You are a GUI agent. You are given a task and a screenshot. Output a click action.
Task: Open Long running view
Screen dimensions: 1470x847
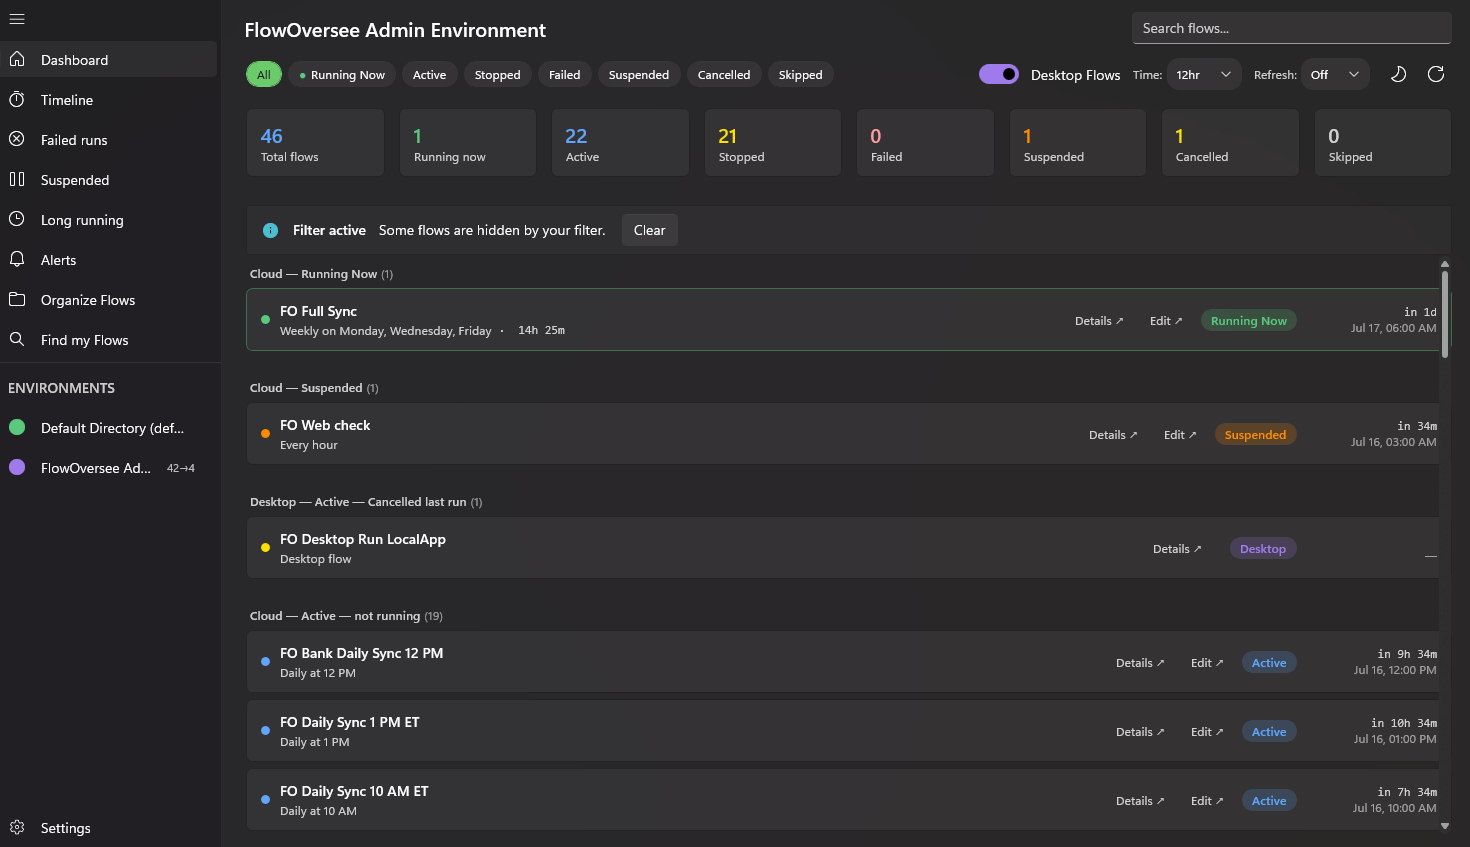click(108, 220)
